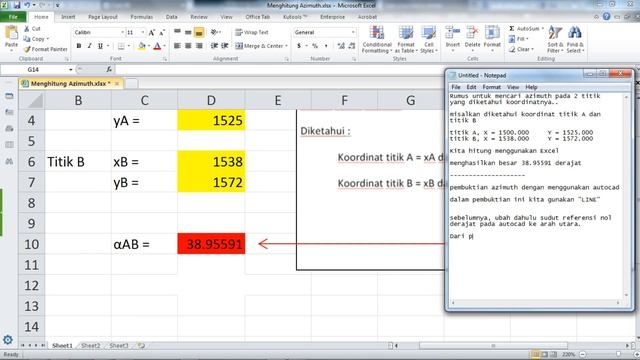This screenshot has width=640, height=360.
Task: Toggle Italic formatting
Action: pos(89,46)
